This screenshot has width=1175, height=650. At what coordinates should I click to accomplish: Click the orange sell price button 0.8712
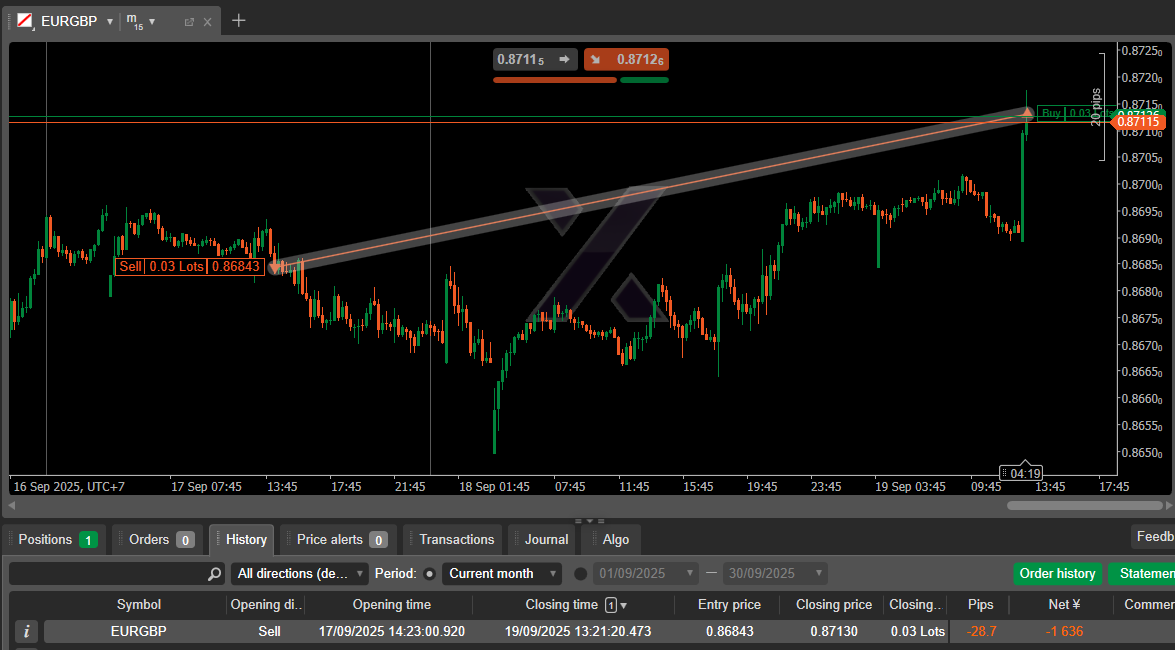click(x=625, y=59)
